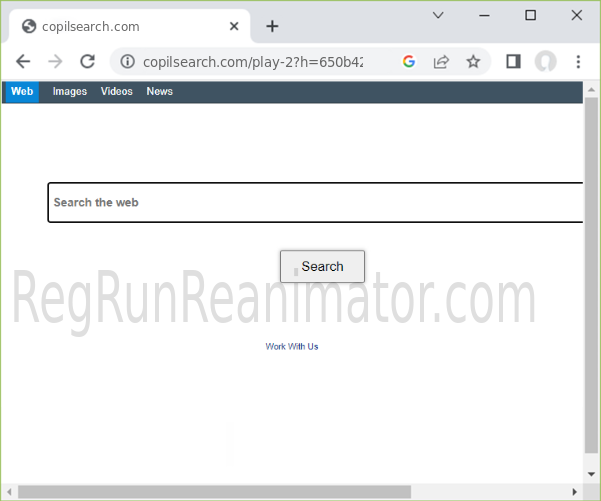
Task: Share this page via share icon
Action: pos(440,61)
